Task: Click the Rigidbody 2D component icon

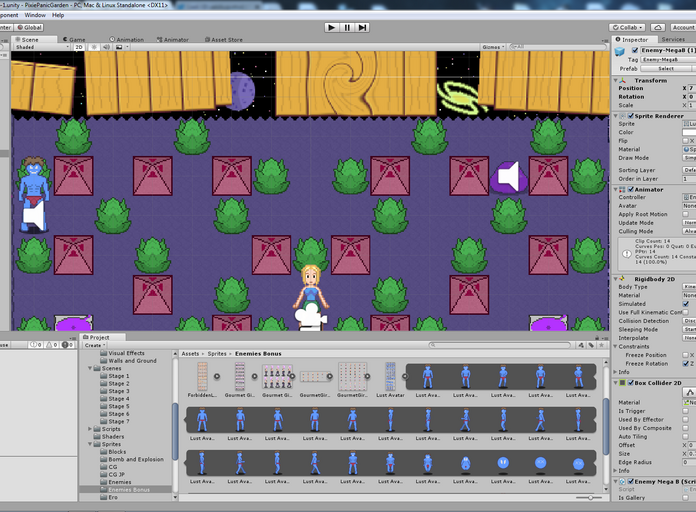Action: [x=623, y=279]
